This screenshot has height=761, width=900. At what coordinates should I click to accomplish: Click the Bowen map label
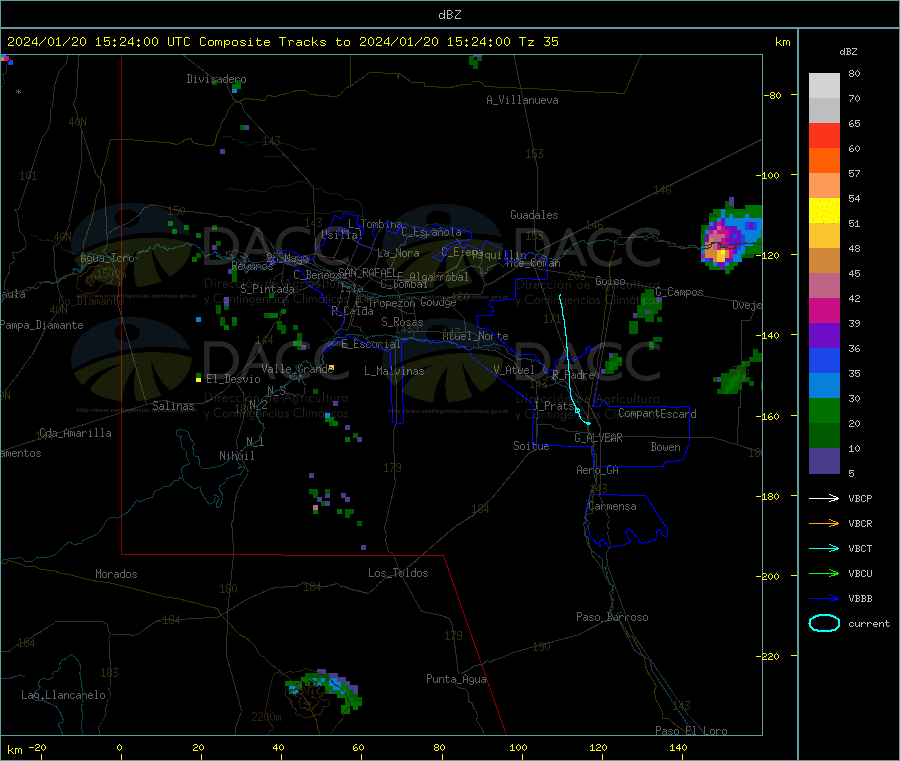[x=665, y=447]
